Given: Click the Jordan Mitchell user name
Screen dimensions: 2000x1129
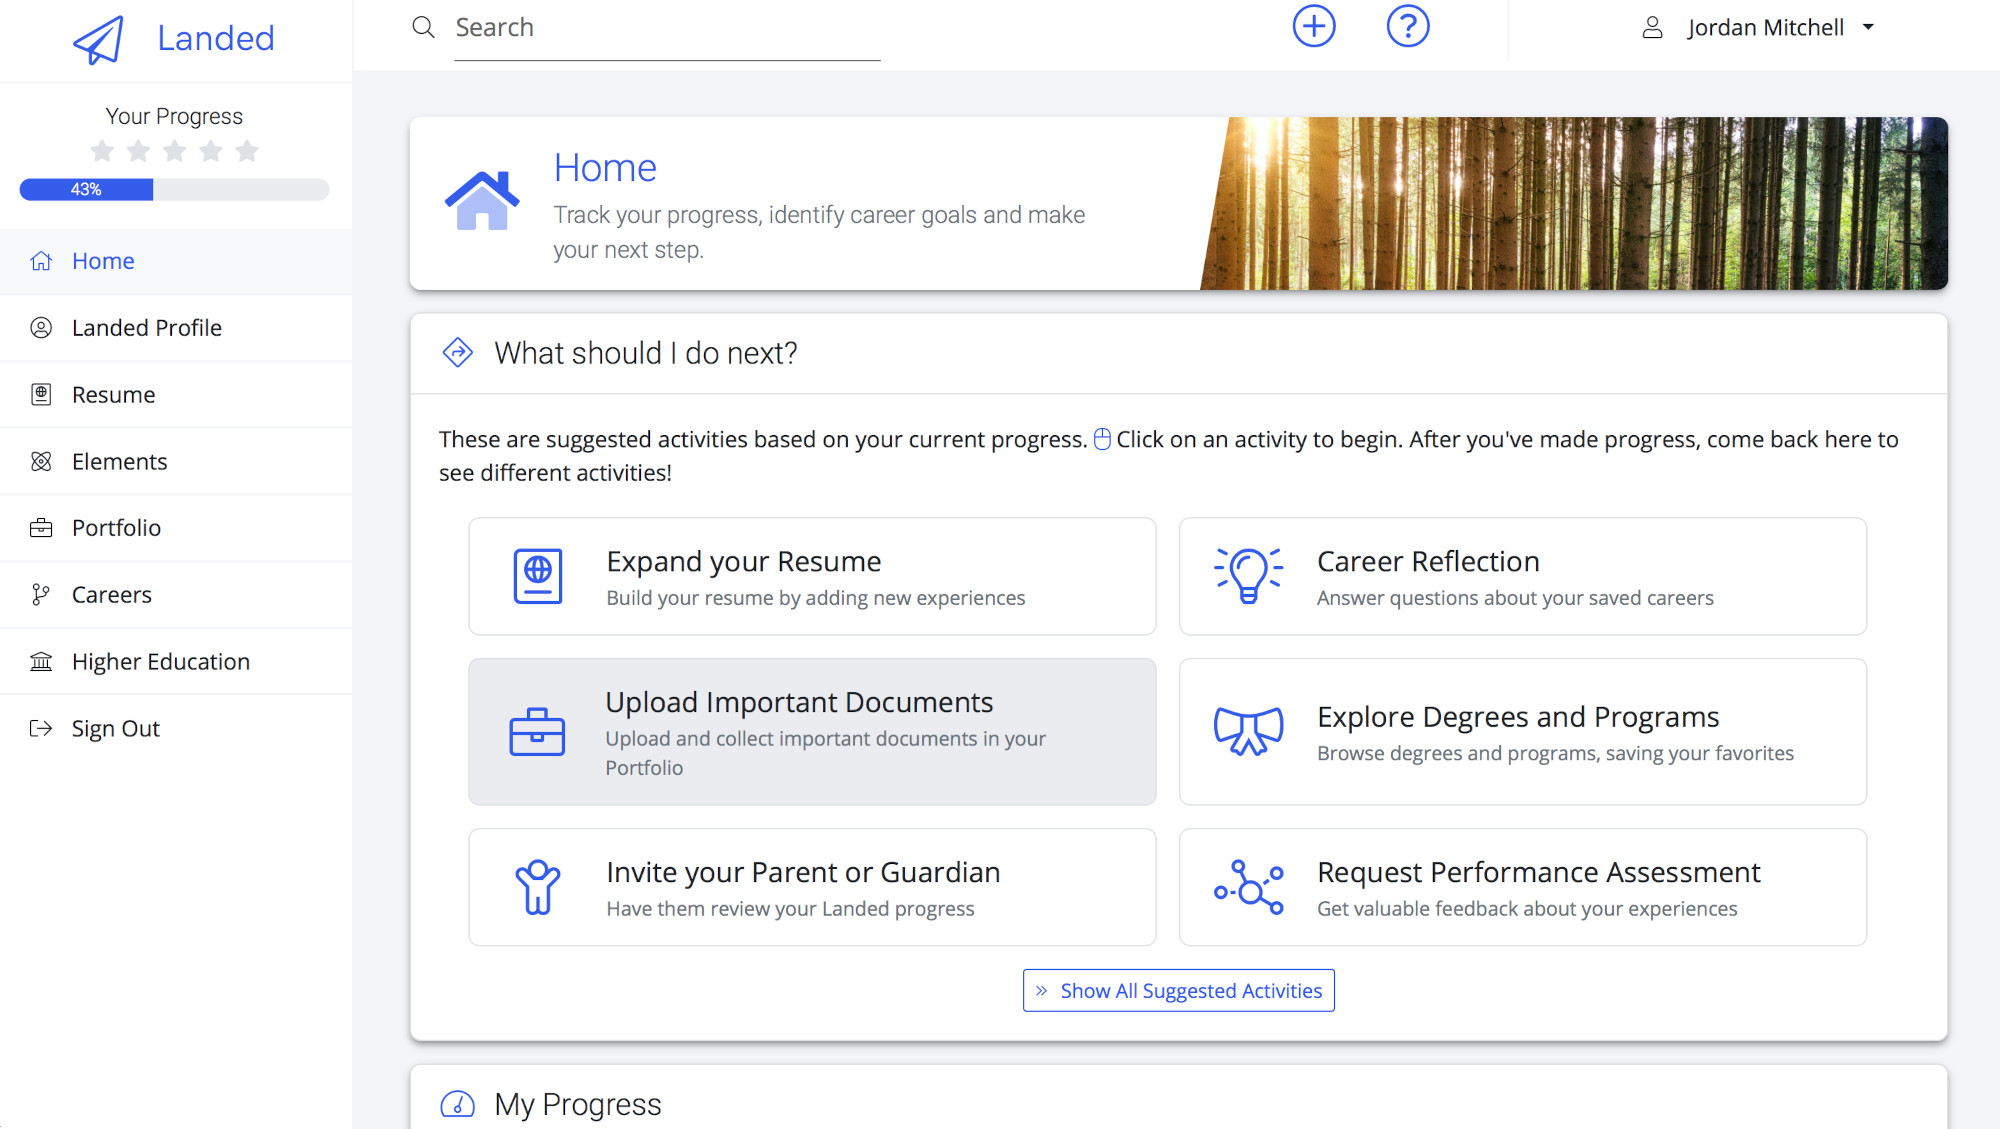Looking at the screenshot, I should (1765, 28).
